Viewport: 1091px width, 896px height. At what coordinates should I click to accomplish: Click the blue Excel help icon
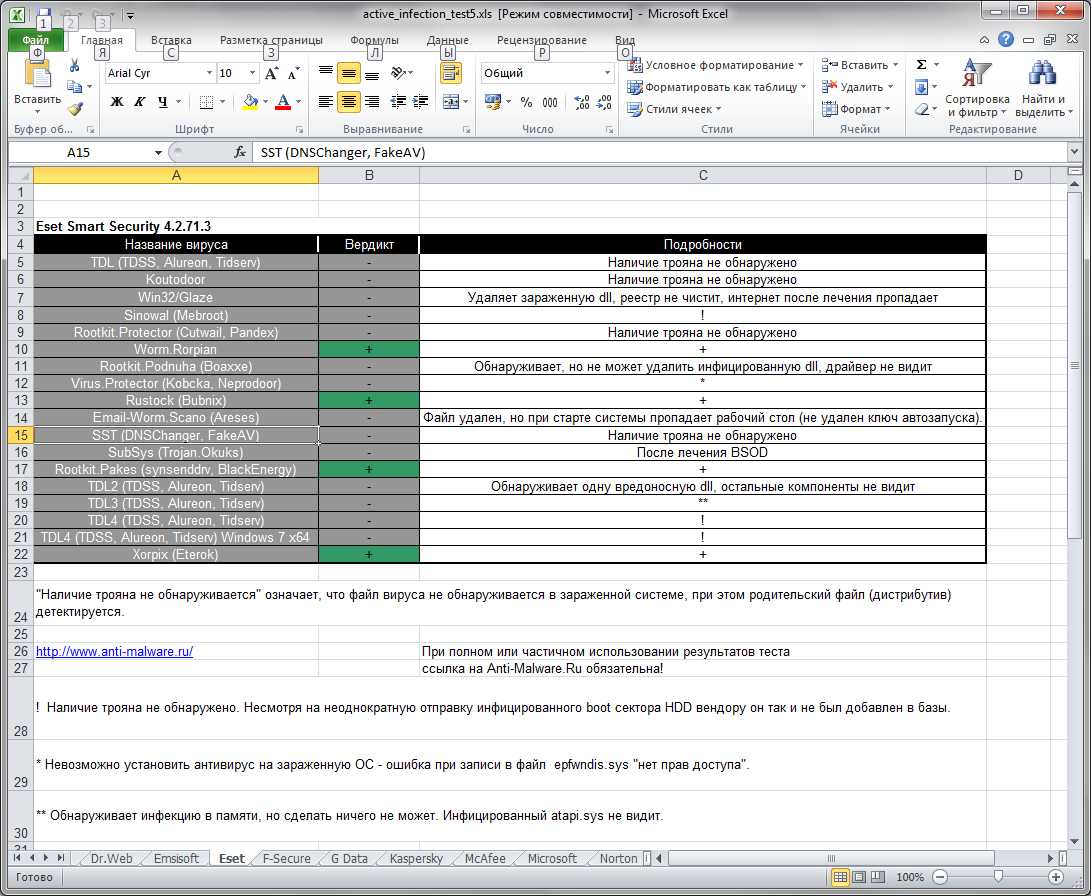pyautogui.click(x=1005, y=40)
